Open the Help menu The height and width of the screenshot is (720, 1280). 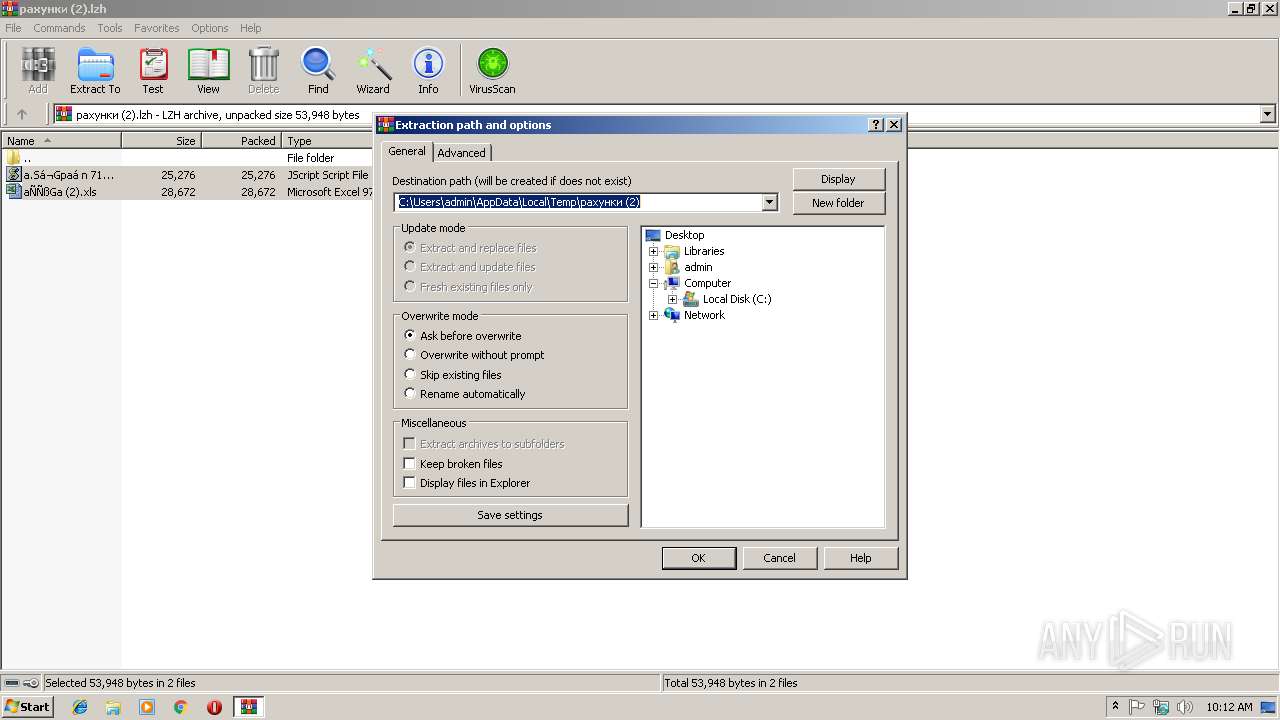(251, 28)
